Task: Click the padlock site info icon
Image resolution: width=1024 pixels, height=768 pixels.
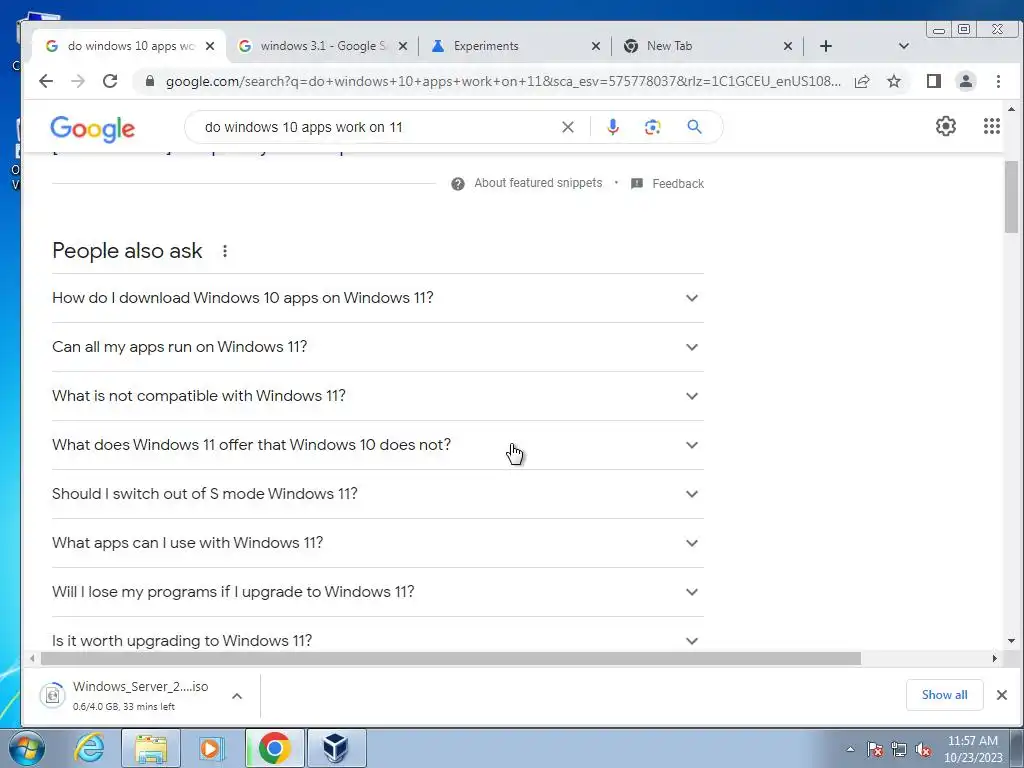Action: (150, 81)
